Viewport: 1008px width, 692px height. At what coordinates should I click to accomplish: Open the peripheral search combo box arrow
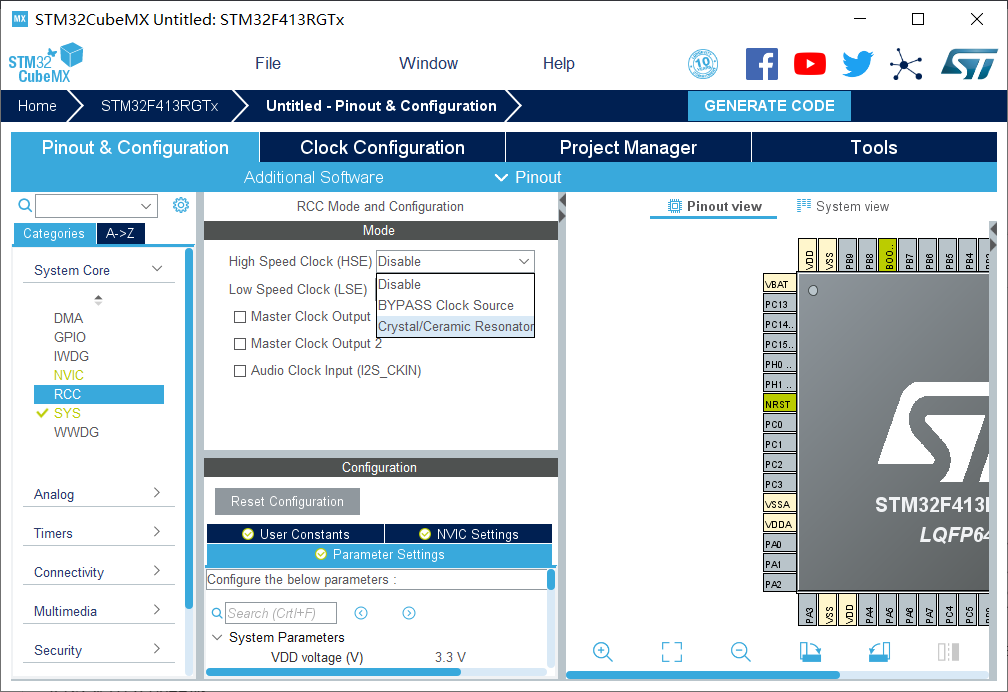point(147,206)
